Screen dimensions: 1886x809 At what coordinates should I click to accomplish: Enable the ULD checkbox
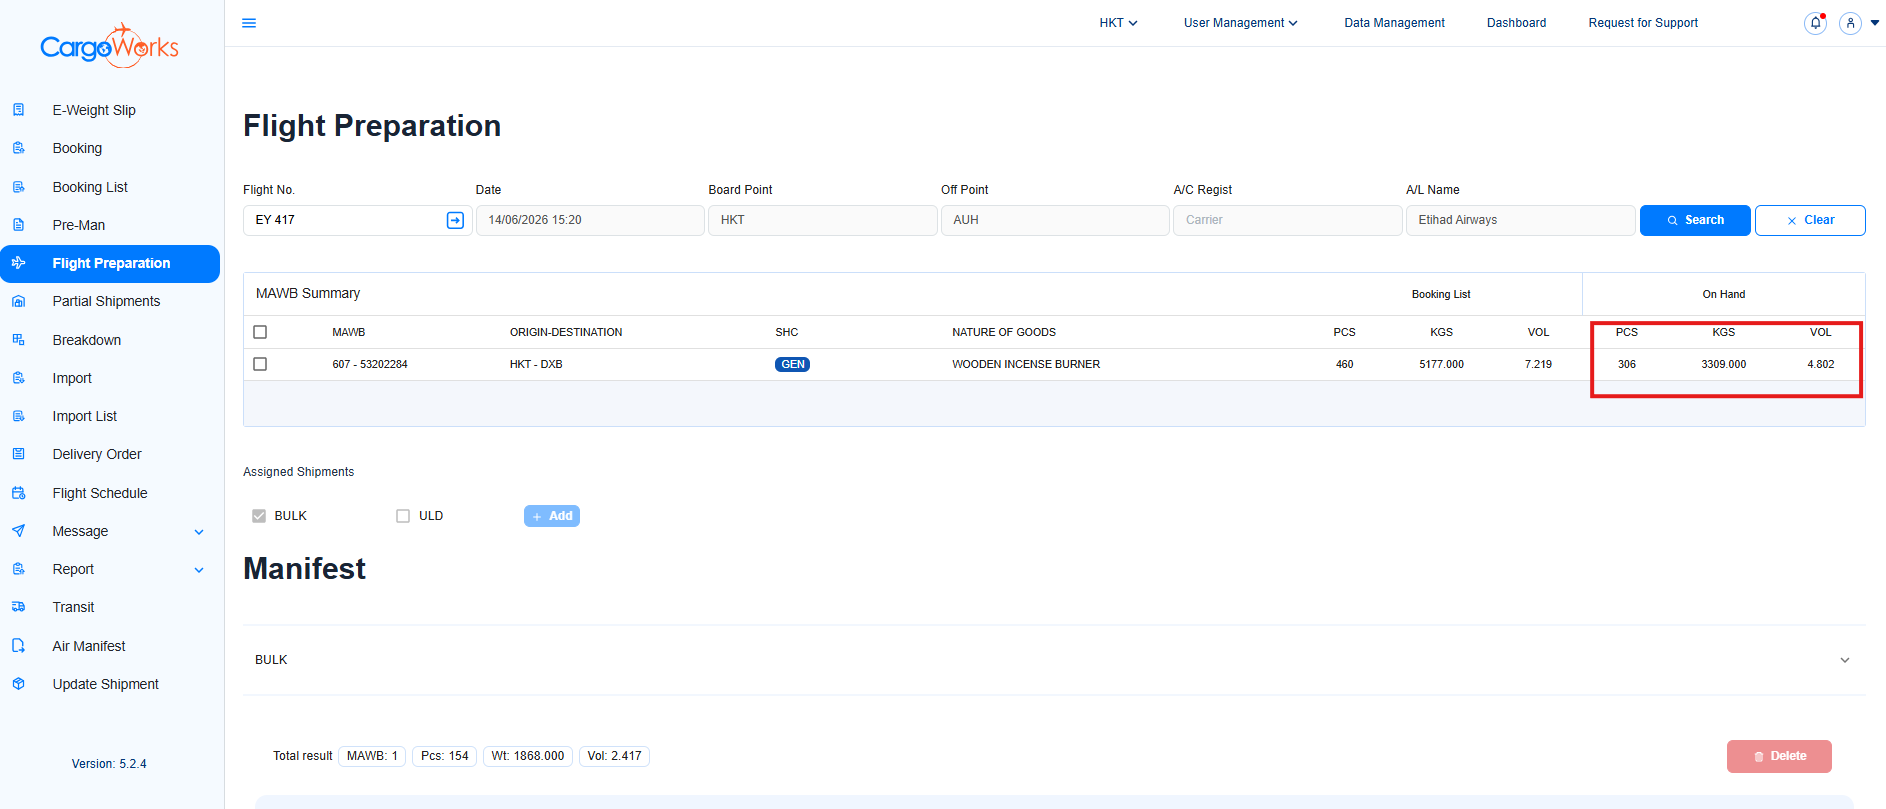click(403, 516)
